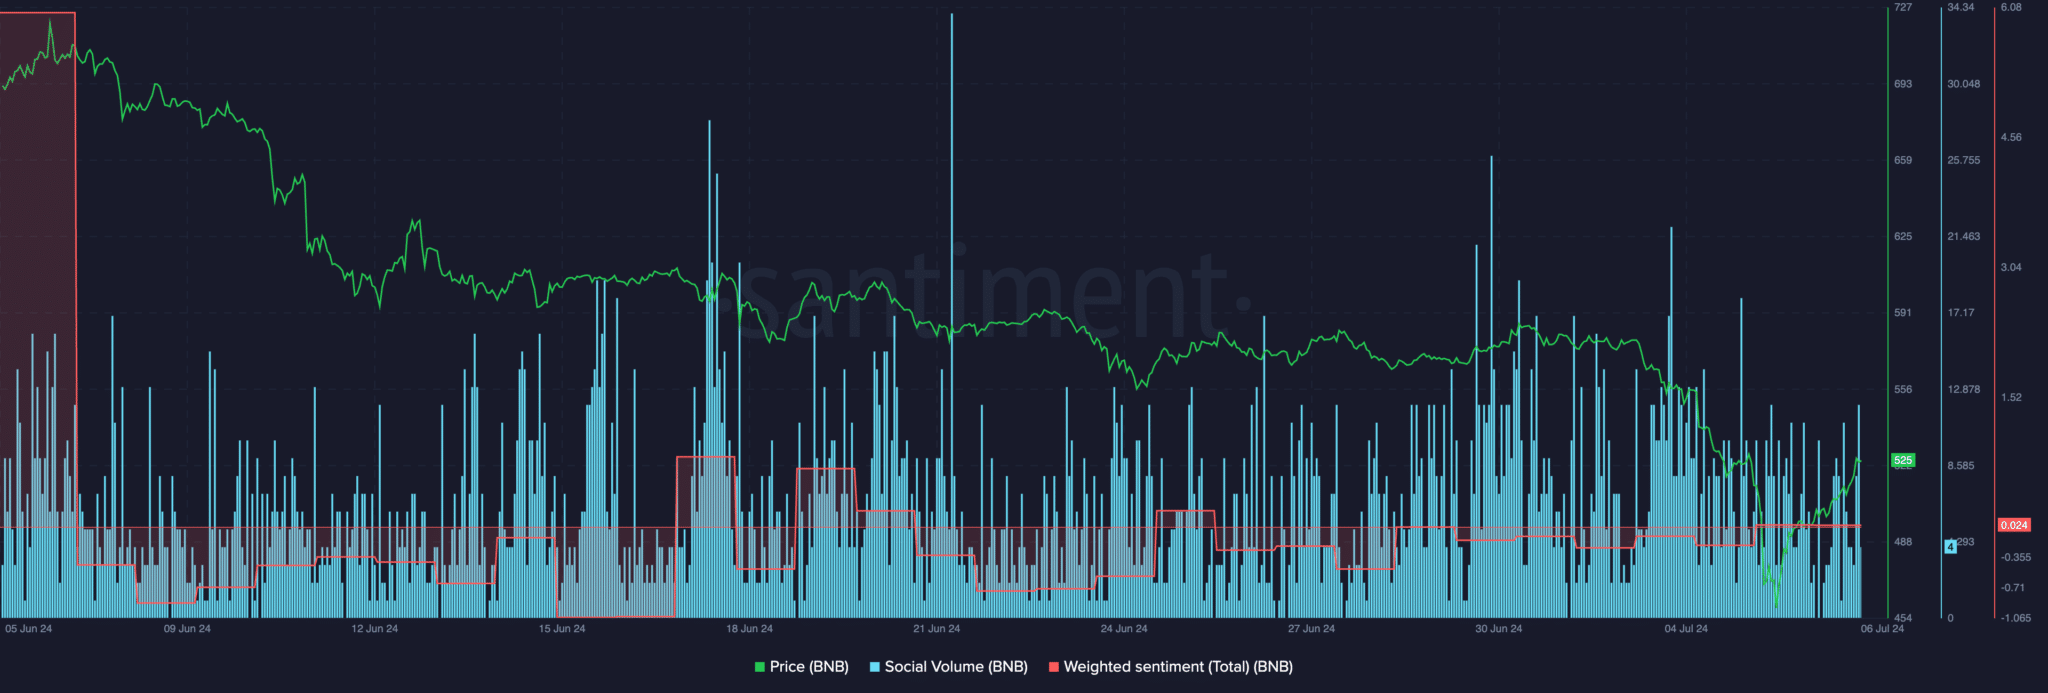Screen dimensions: 2048x693
Task: Toggle the Price (BNB) series label
Action: point(809,667)
